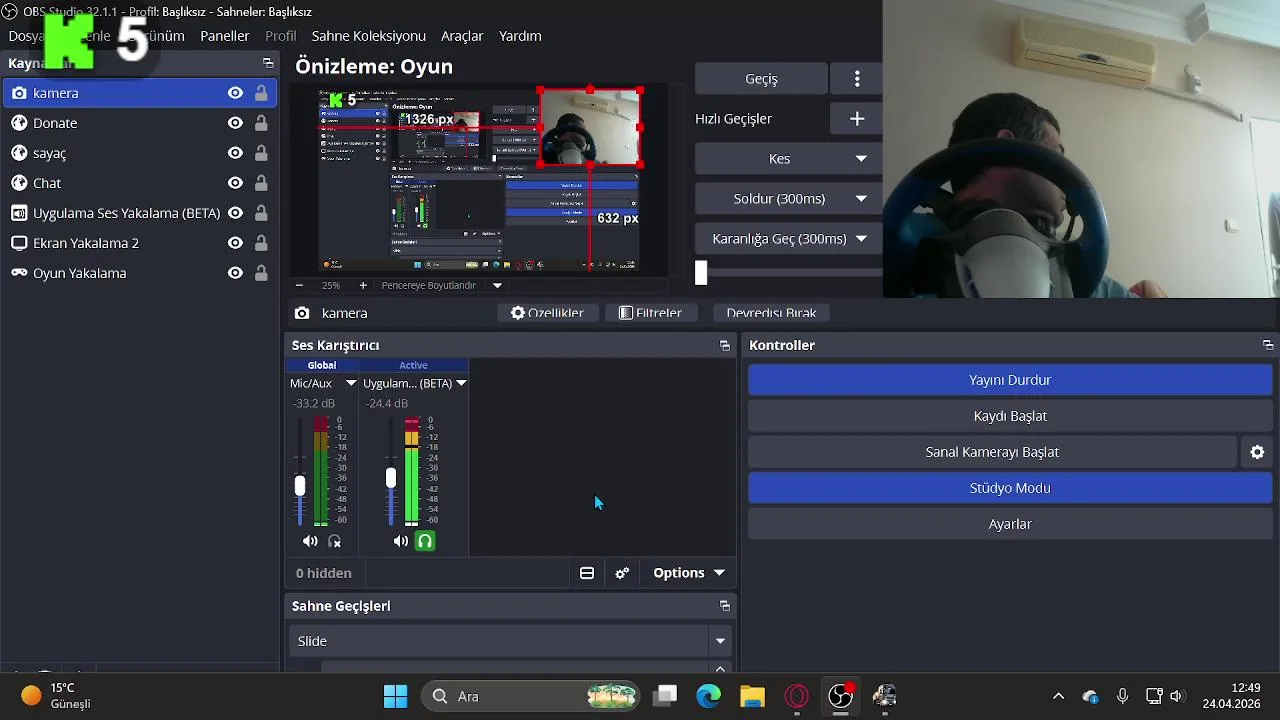Image resolution: width=1280 pixels, height=720 pixels.
Task: Open Mic/Aux channel dropdown arrow
Action: pyautogui.click(x=351, y=383)
